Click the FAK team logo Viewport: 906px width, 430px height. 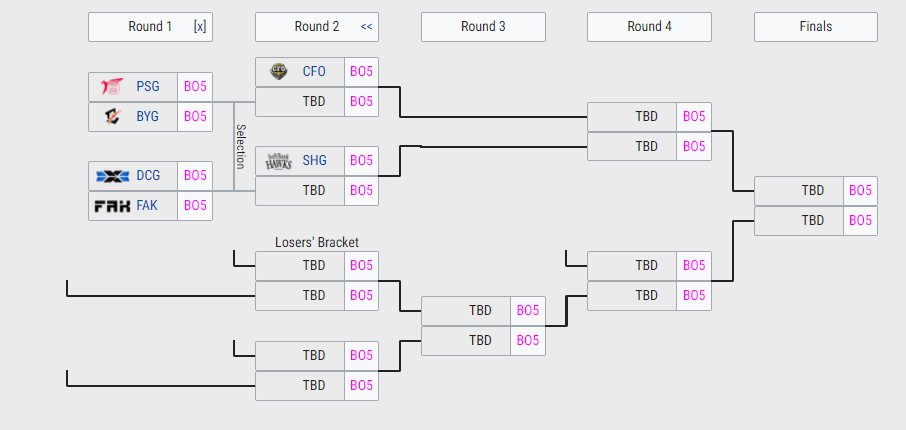[x=112, y=206]
